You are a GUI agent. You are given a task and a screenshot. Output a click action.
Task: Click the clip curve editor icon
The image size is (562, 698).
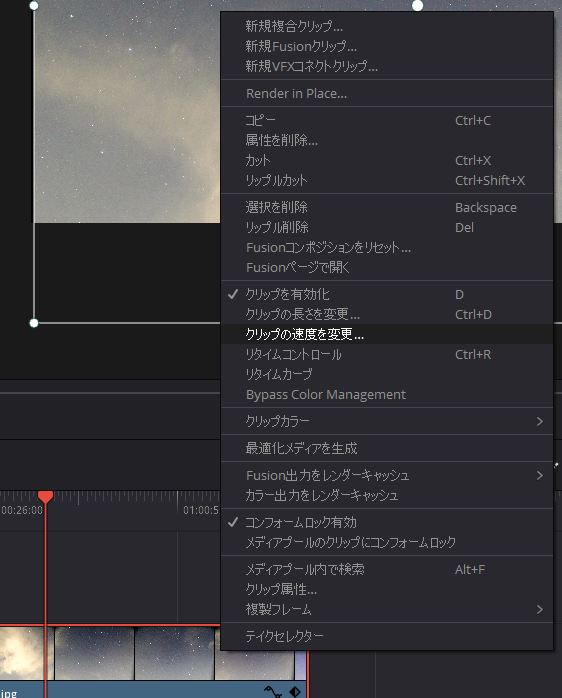(x=273, y=691)
